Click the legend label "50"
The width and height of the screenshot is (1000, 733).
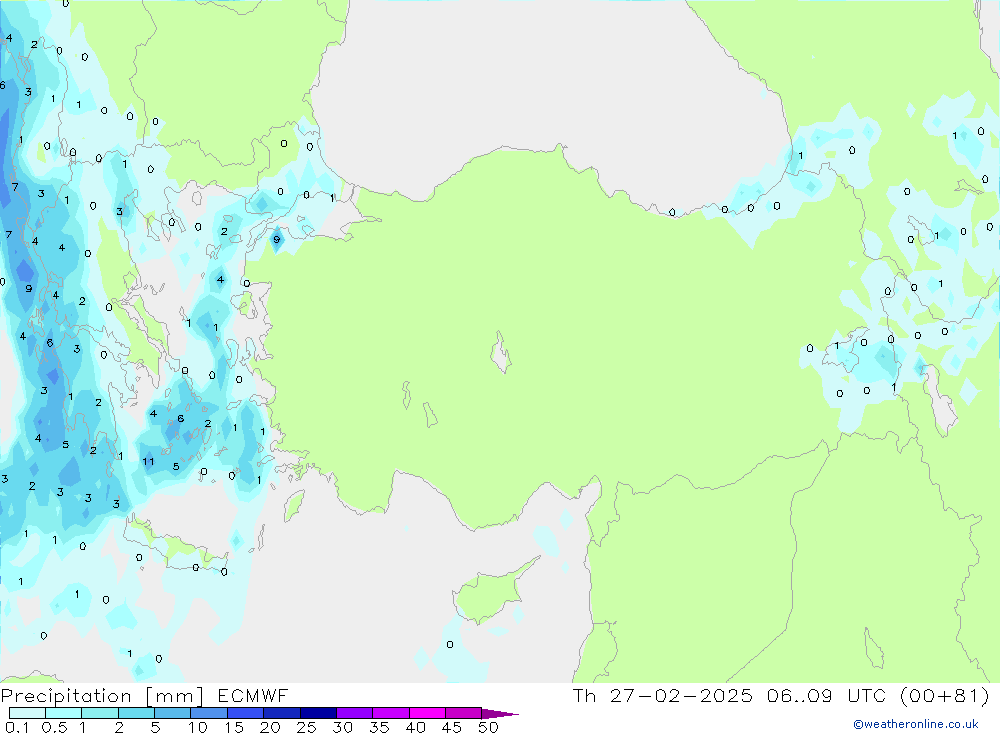coord(489,727)
